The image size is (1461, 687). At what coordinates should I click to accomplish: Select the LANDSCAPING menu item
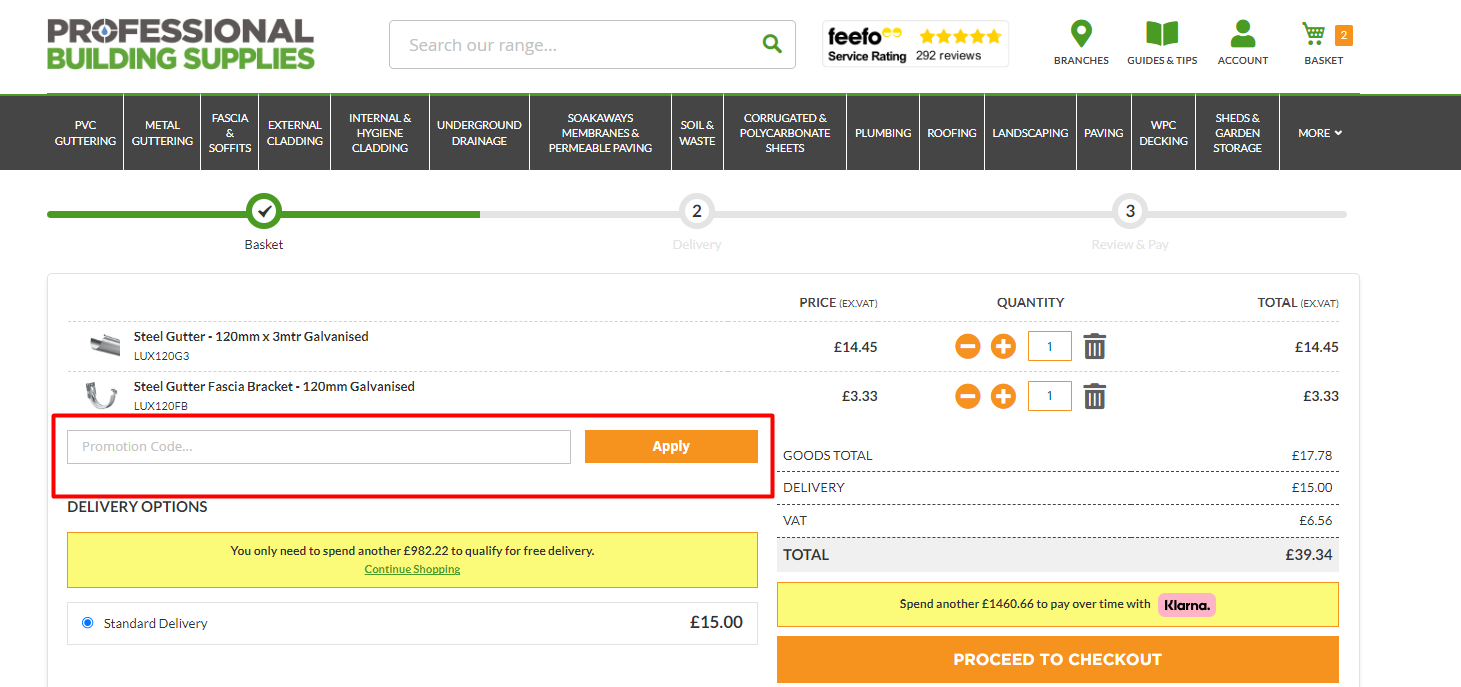(1030, 132)
